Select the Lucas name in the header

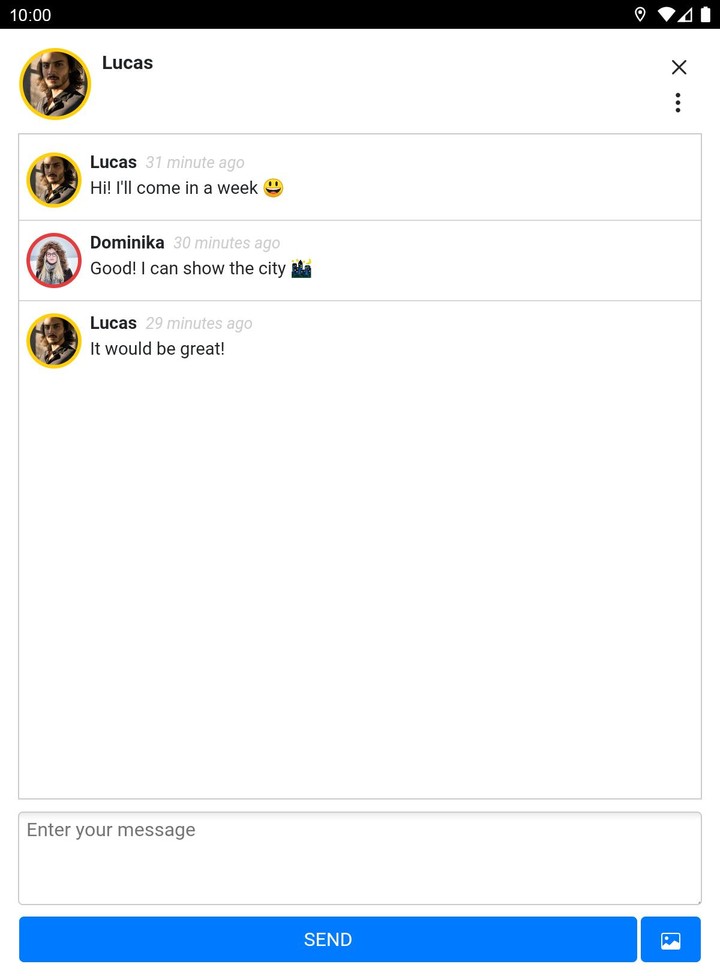click(x=127, y=63)
